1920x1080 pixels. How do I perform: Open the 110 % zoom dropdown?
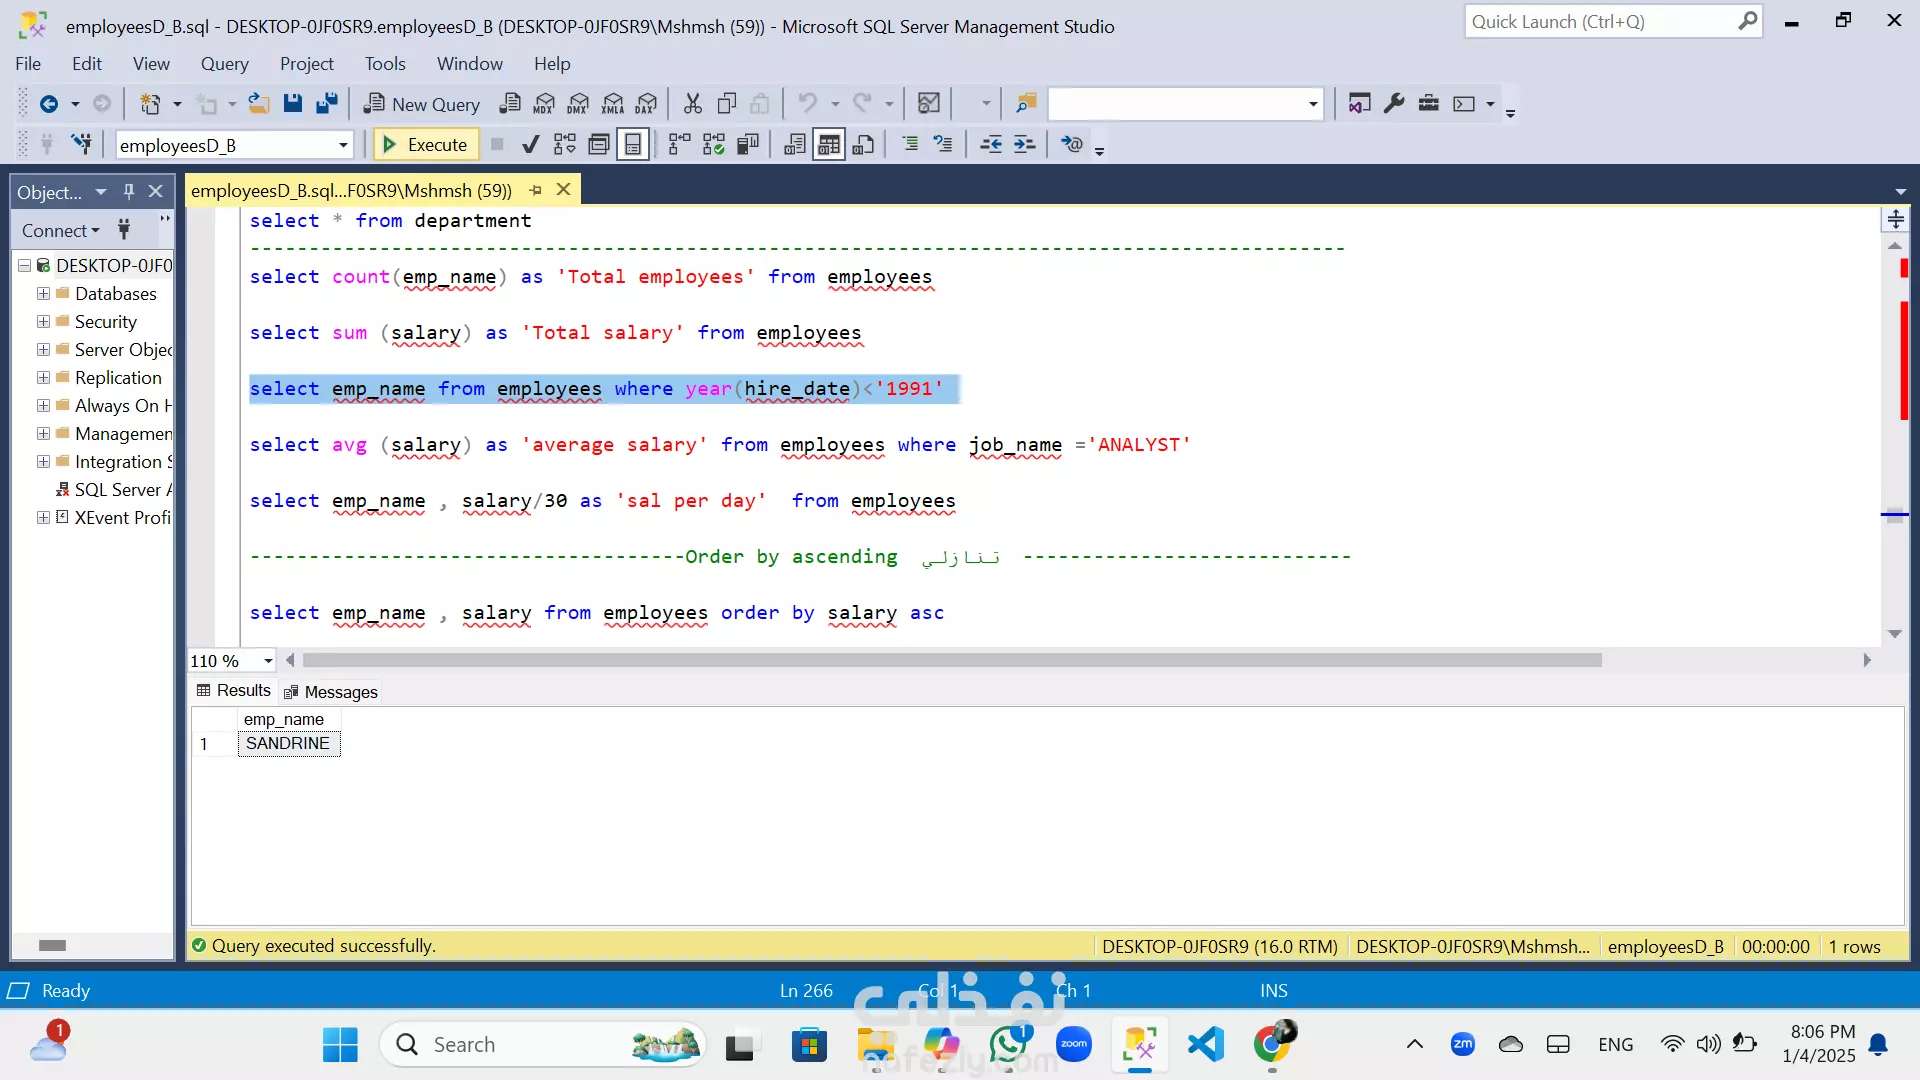[x=268, y=661]
